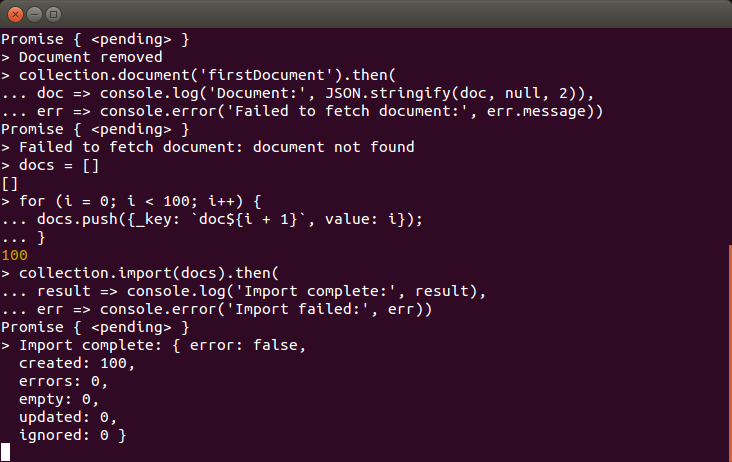732x462 pixels.
Task: Close the terminal window
Action: coord(15,15)
